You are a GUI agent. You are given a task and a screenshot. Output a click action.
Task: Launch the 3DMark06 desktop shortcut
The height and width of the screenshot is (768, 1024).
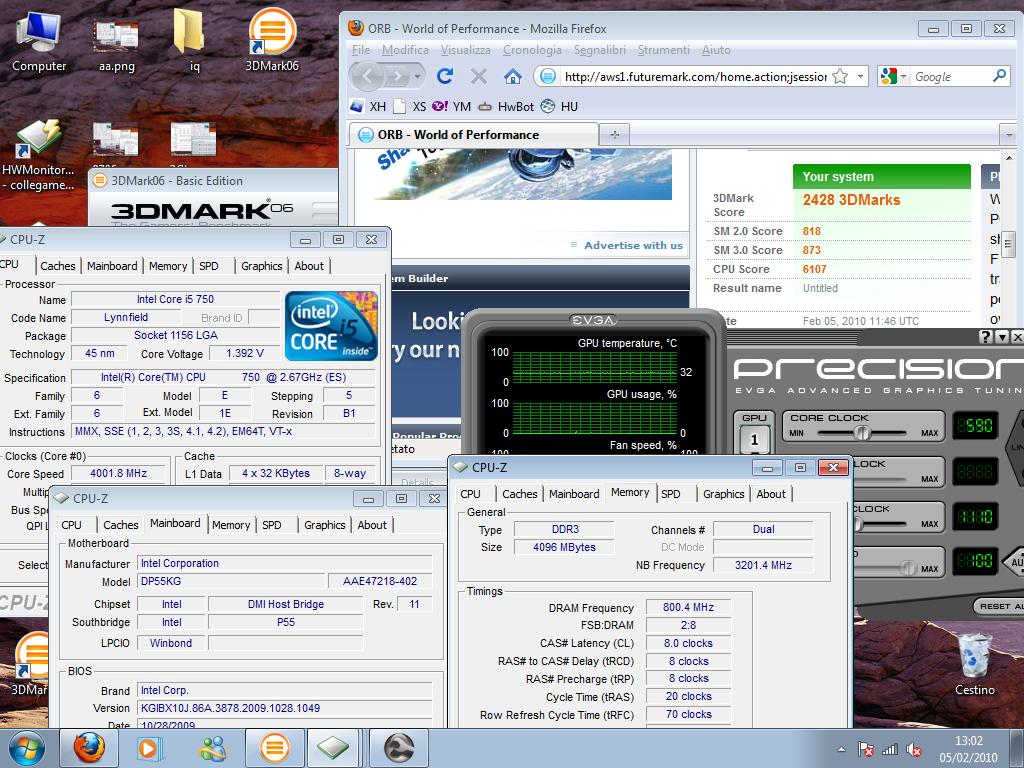[272, 40]
